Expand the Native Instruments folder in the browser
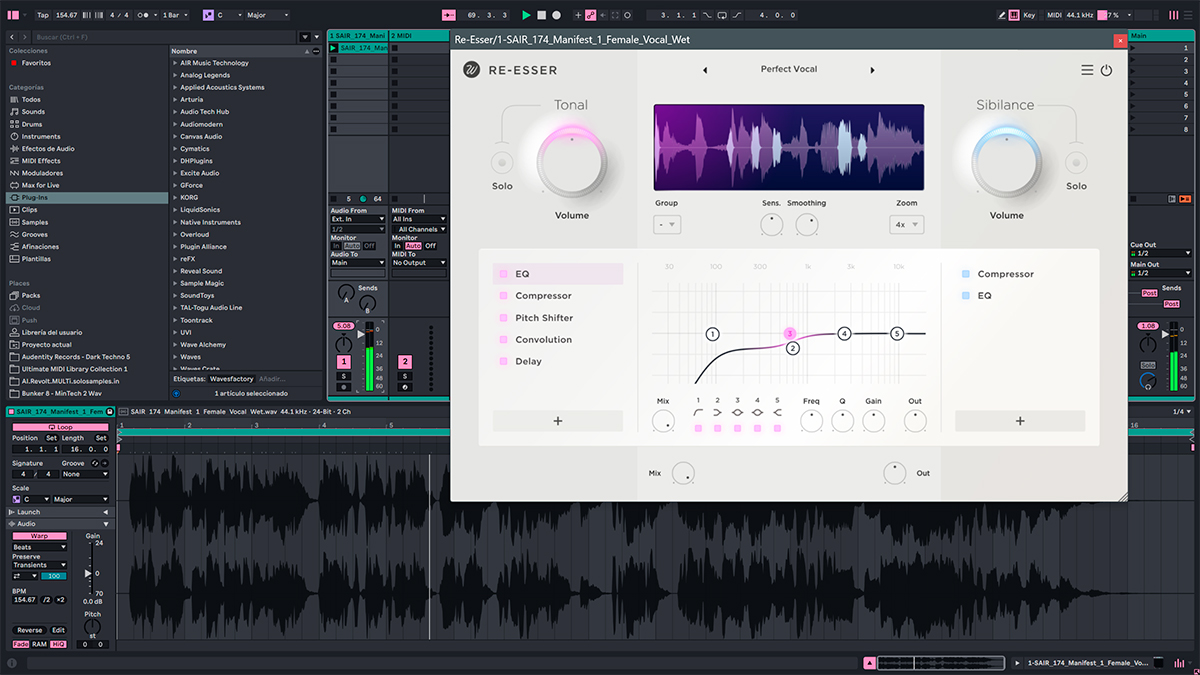 click(174, 222)
